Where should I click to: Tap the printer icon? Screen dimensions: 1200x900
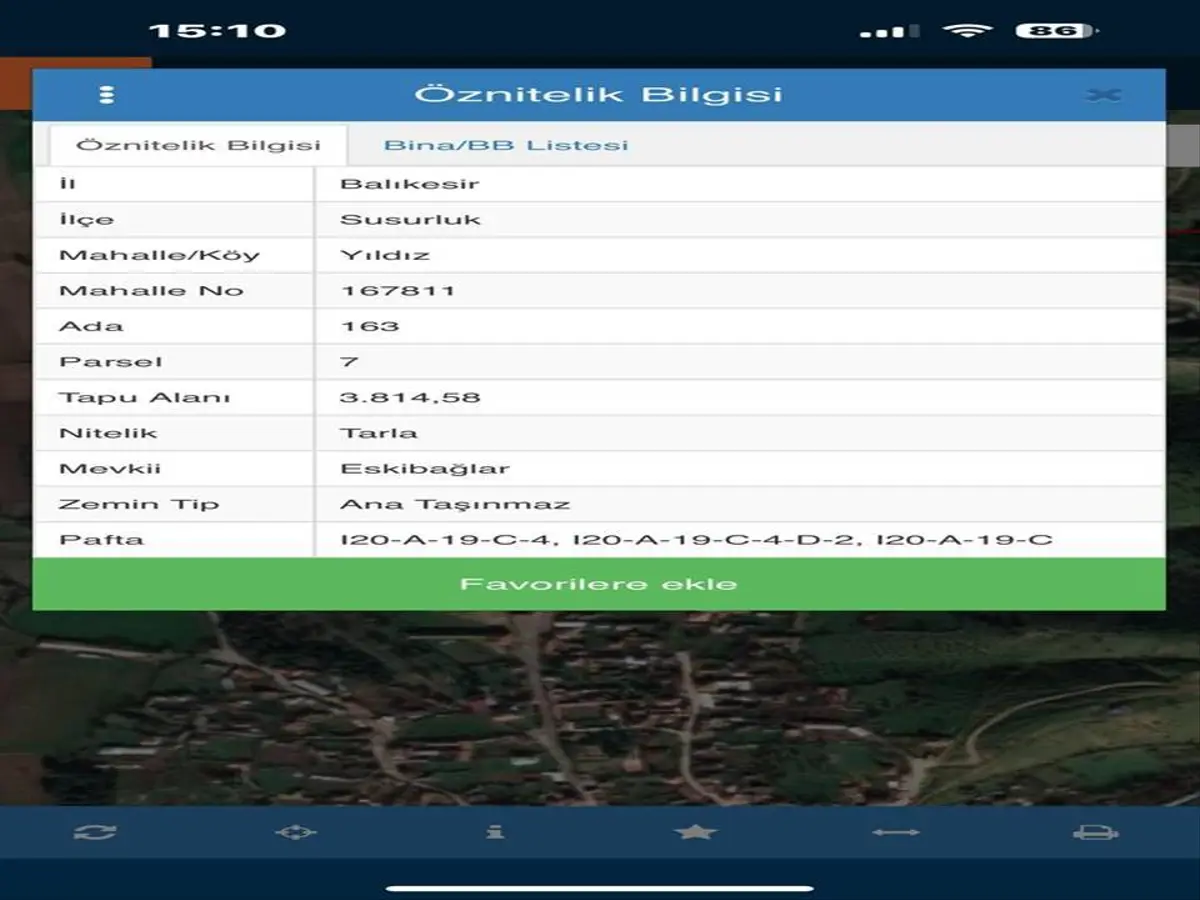coord(1095,832)
